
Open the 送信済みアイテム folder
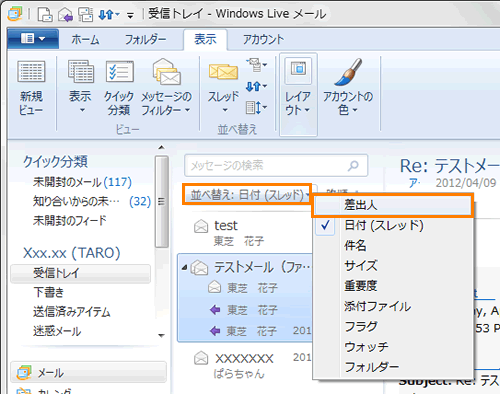(x=72, y=312)
